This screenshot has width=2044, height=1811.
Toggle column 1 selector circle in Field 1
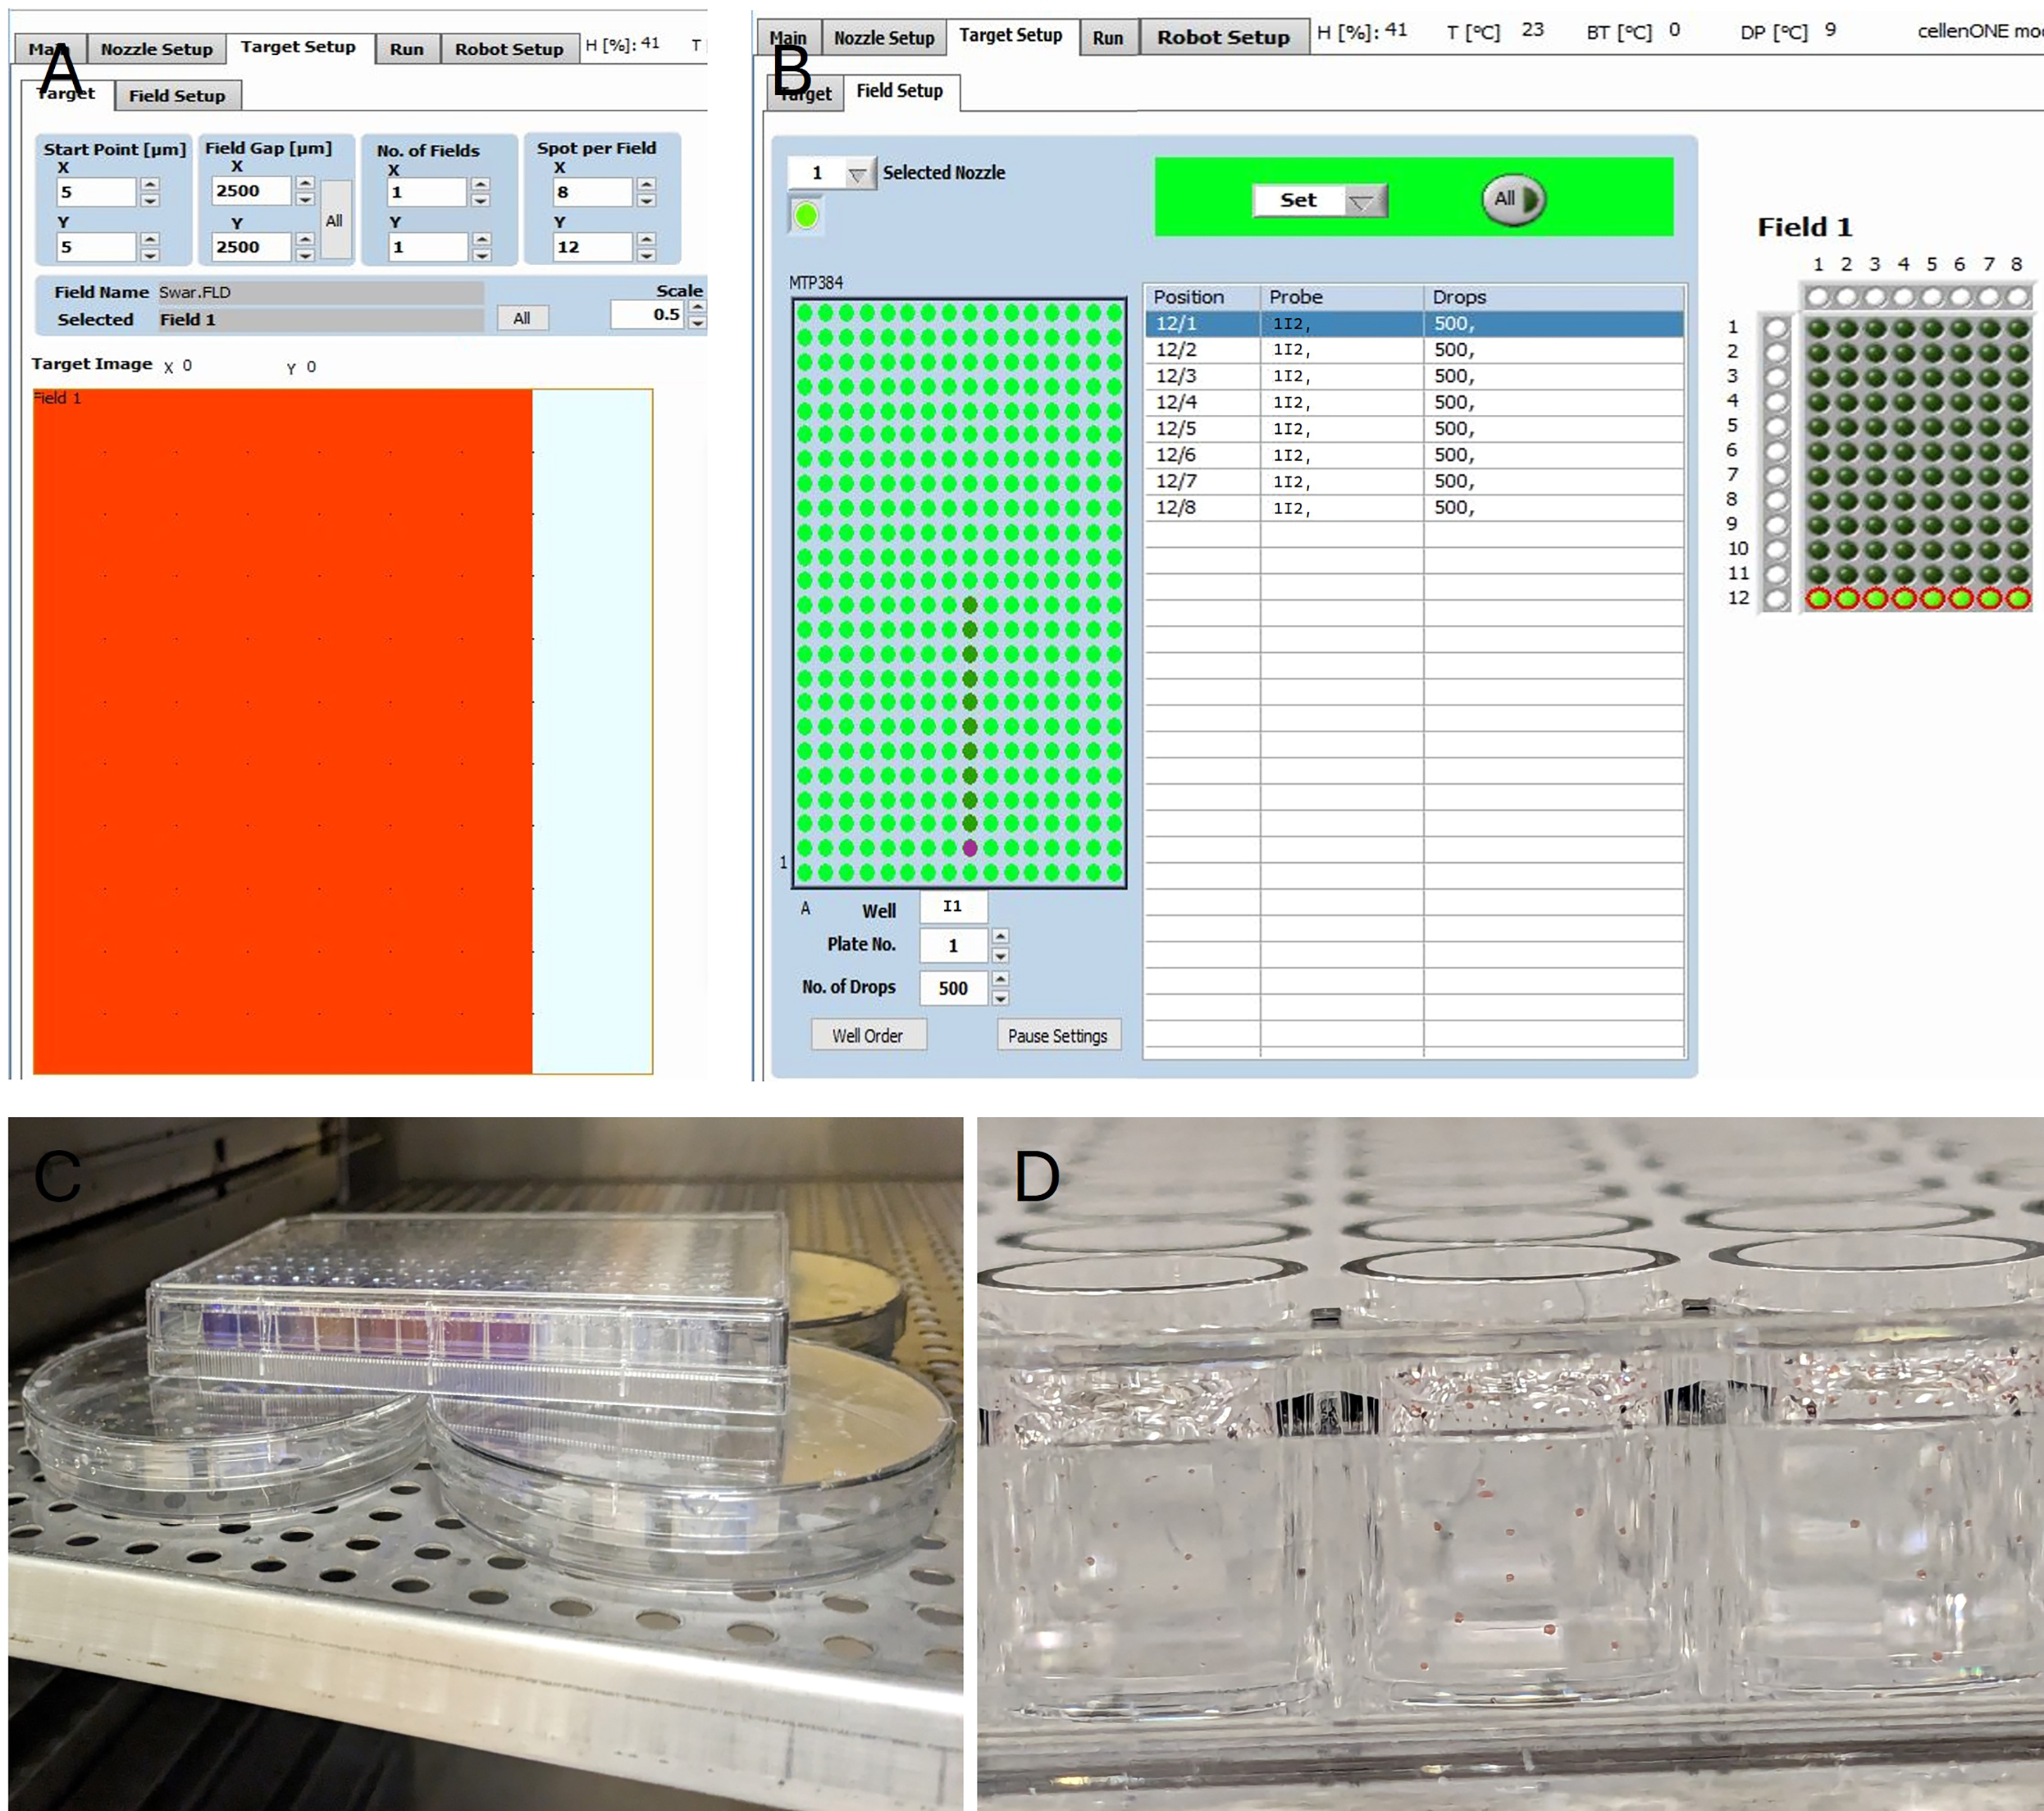coord(1818,297)
